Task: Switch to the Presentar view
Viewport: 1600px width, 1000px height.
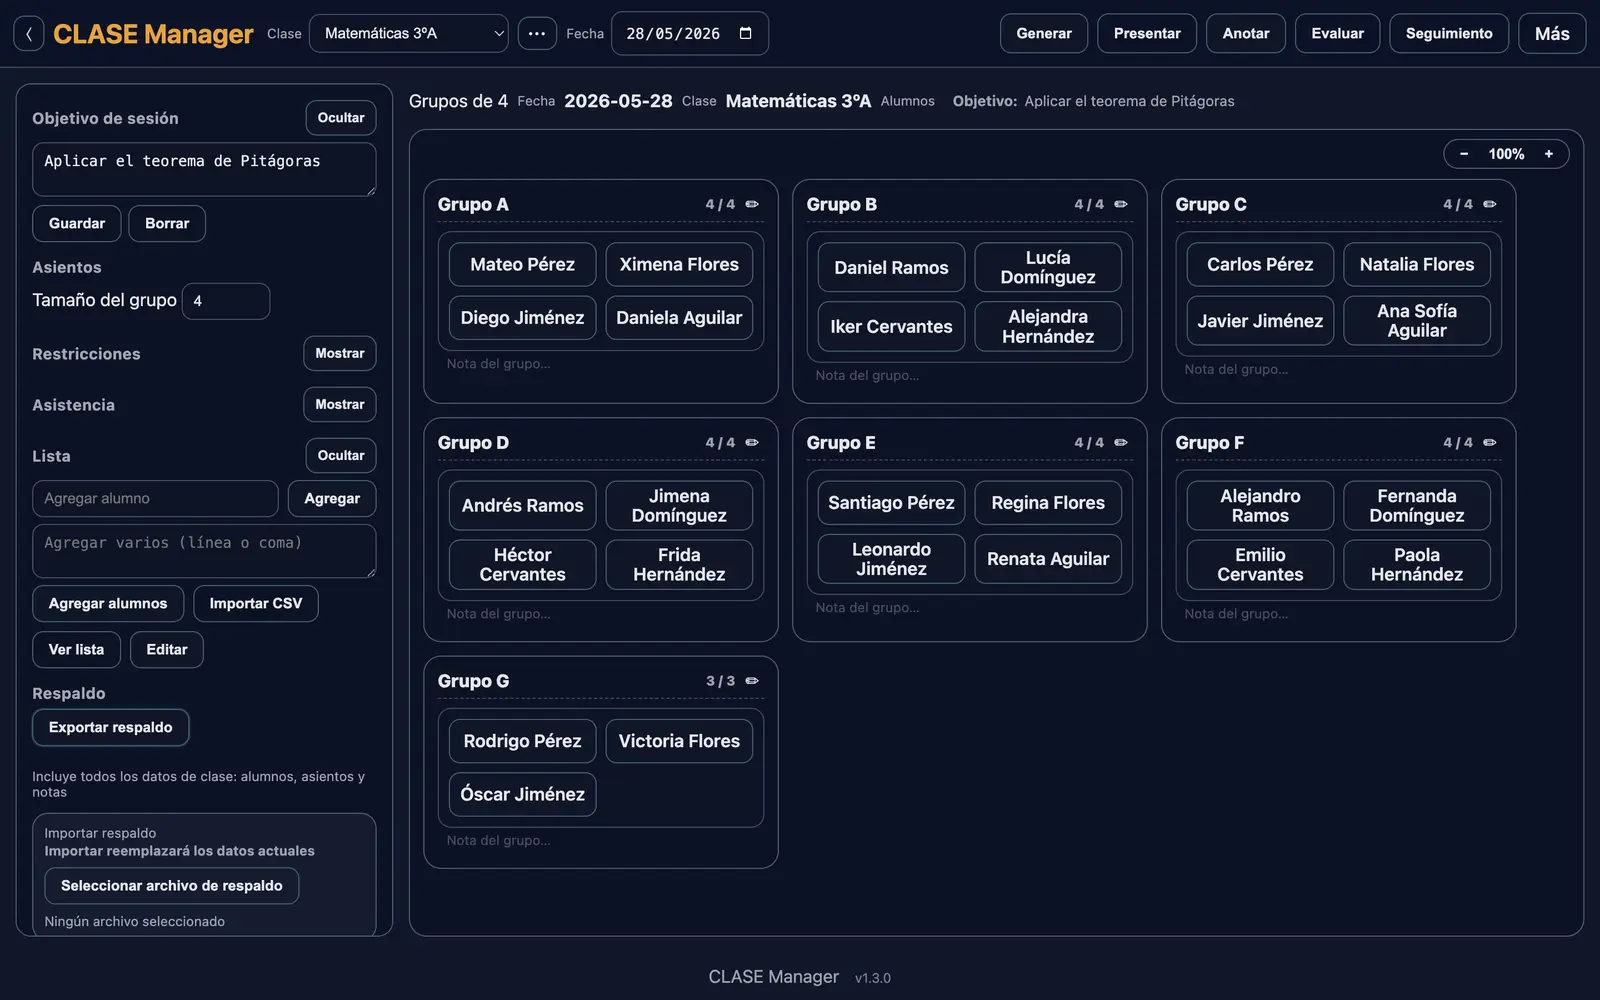Action: pos(1147,34)
